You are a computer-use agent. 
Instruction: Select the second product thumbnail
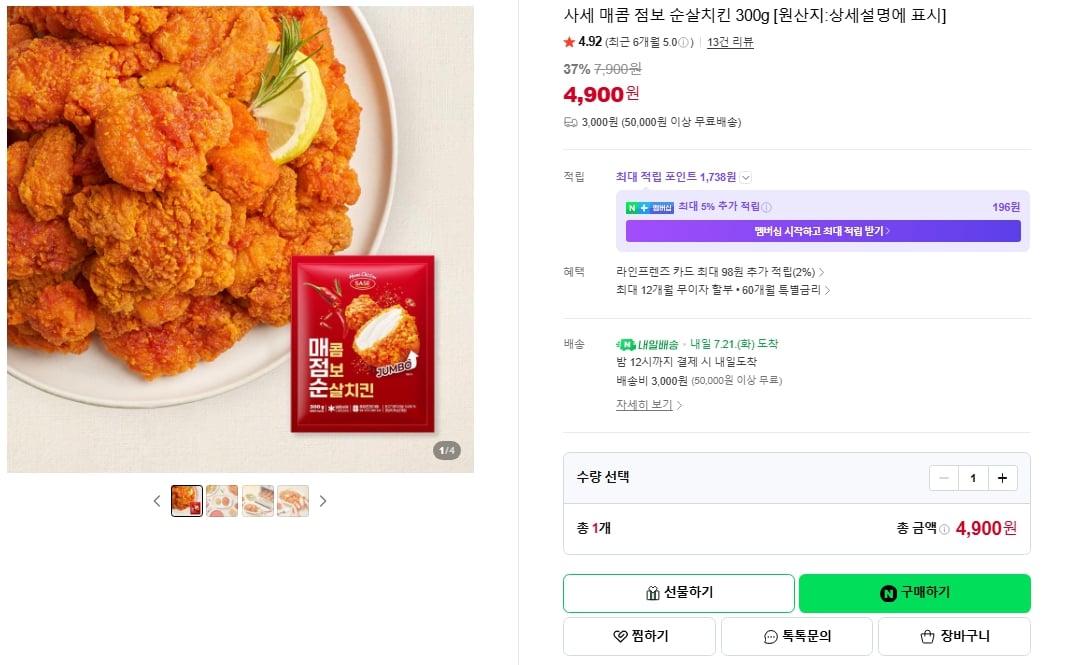222,501
